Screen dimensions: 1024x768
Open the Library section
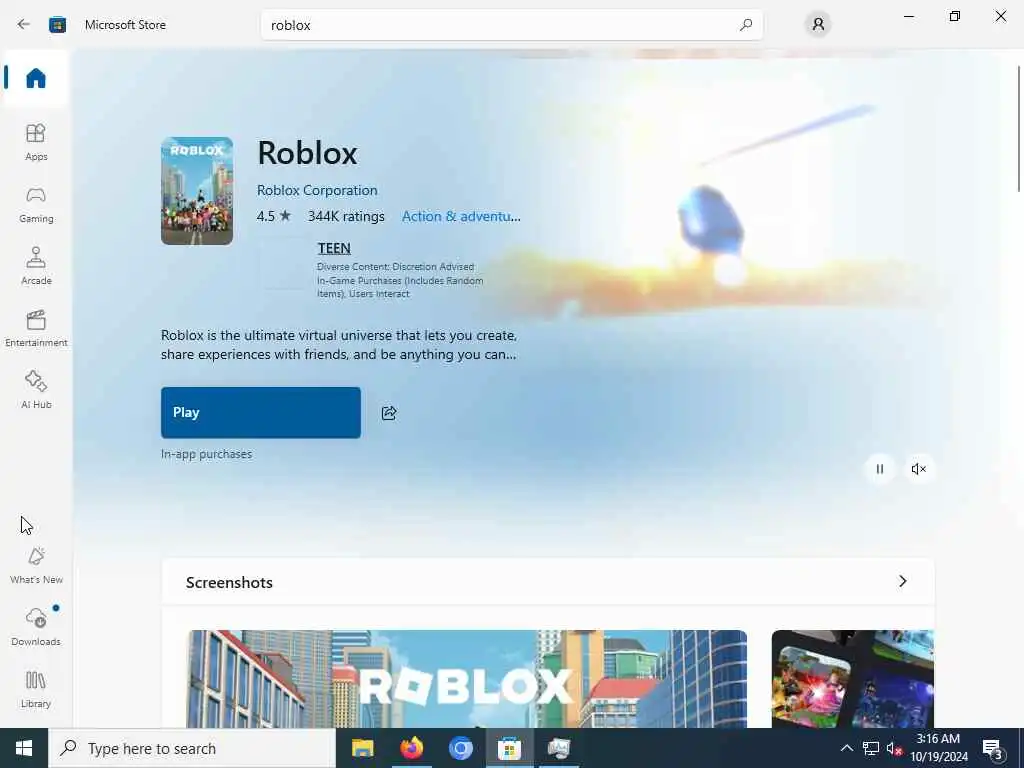pos(36,689)
